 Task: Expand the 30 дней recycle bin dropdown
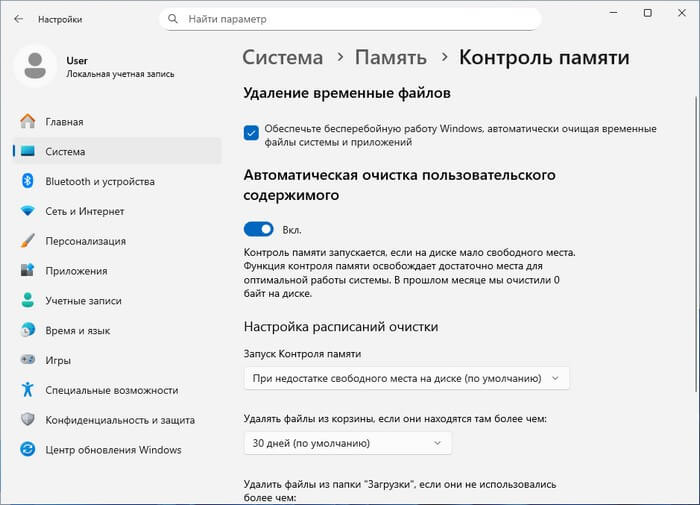tap(347, 443)
